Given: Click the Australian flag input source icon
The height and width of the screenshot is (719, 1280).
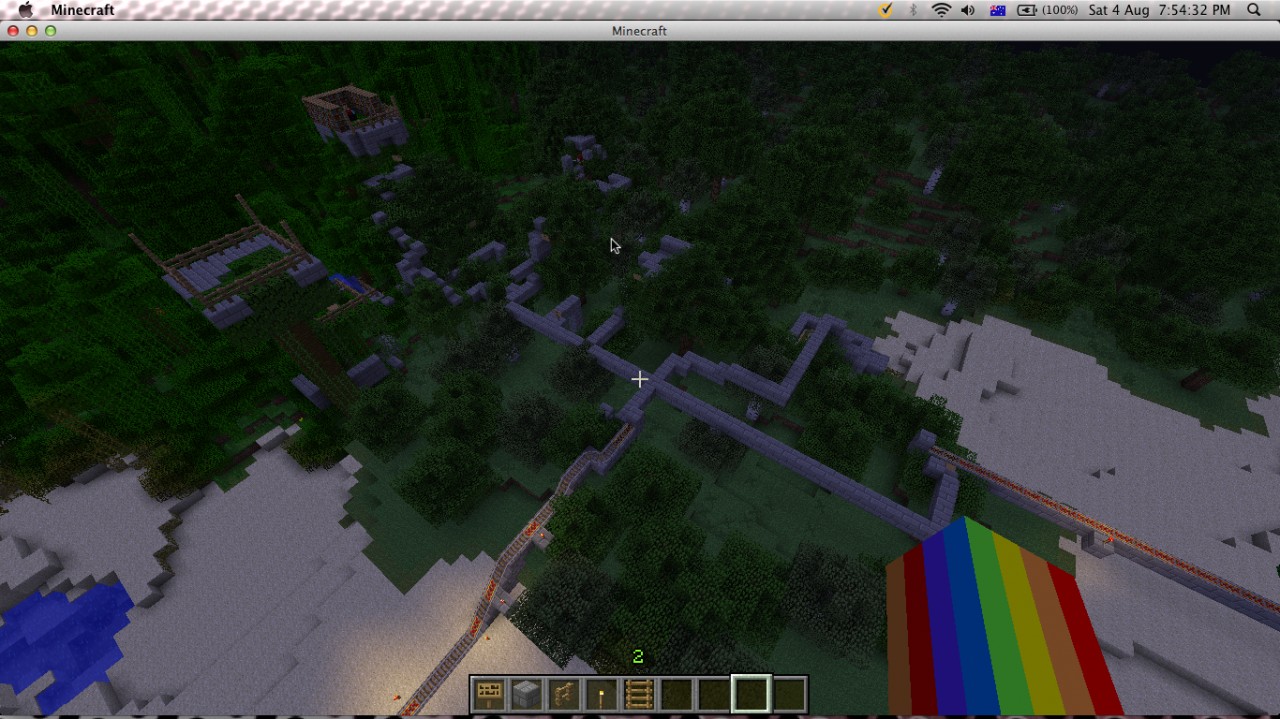Looking at the screenshot, I should point(996,10).
